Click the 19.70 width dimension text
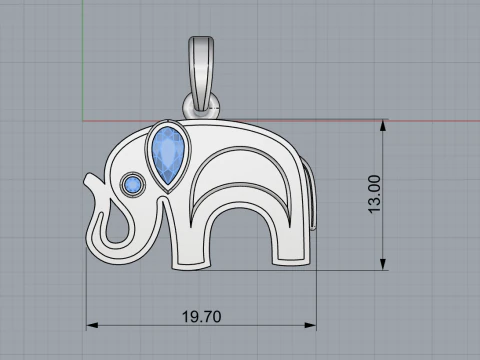Screen dimensions: 480x360 (x=202, y=317)
